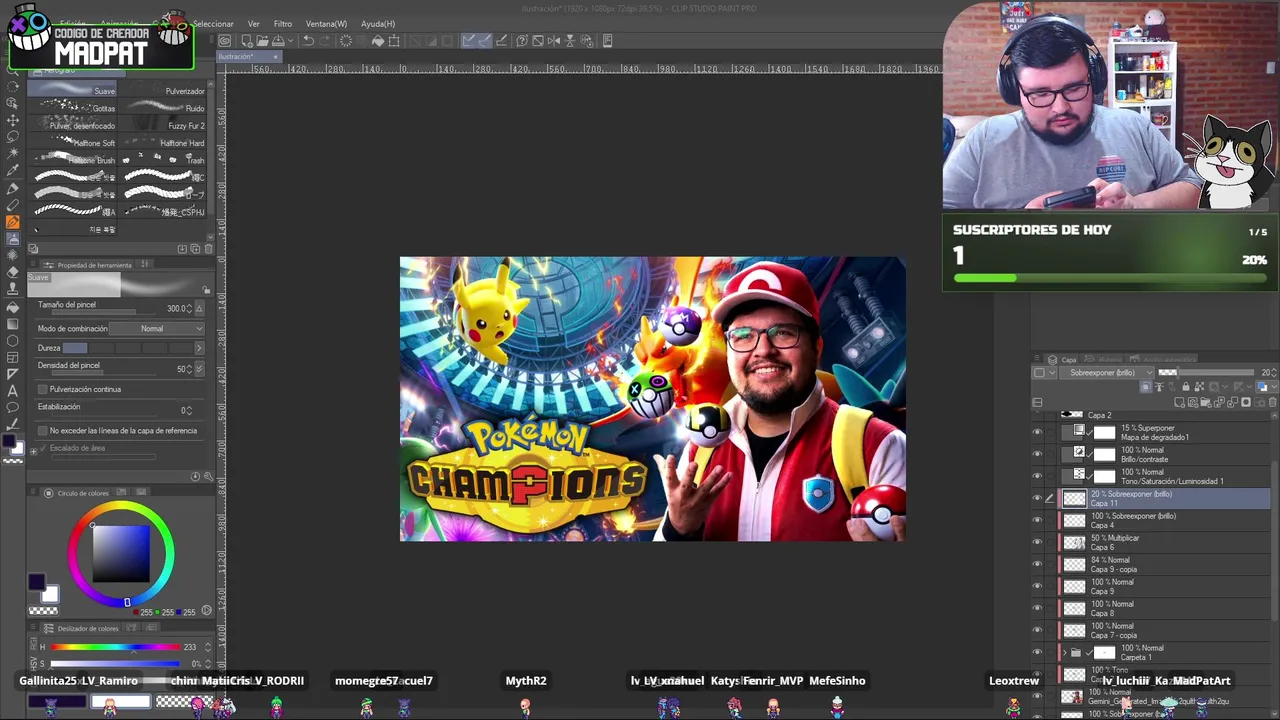
Task: Select the Halftone Hard brush
Action: (163, 142)
